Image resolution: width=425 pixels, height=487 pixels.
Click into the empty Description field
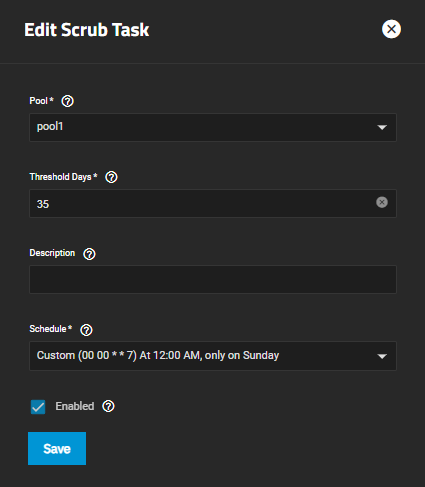coord(213,279)
